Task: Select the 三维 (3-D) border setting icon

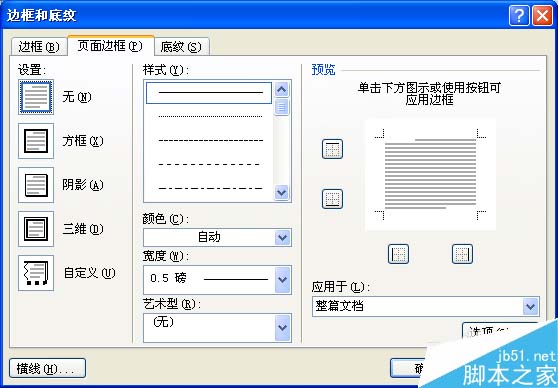Action: 36,229
